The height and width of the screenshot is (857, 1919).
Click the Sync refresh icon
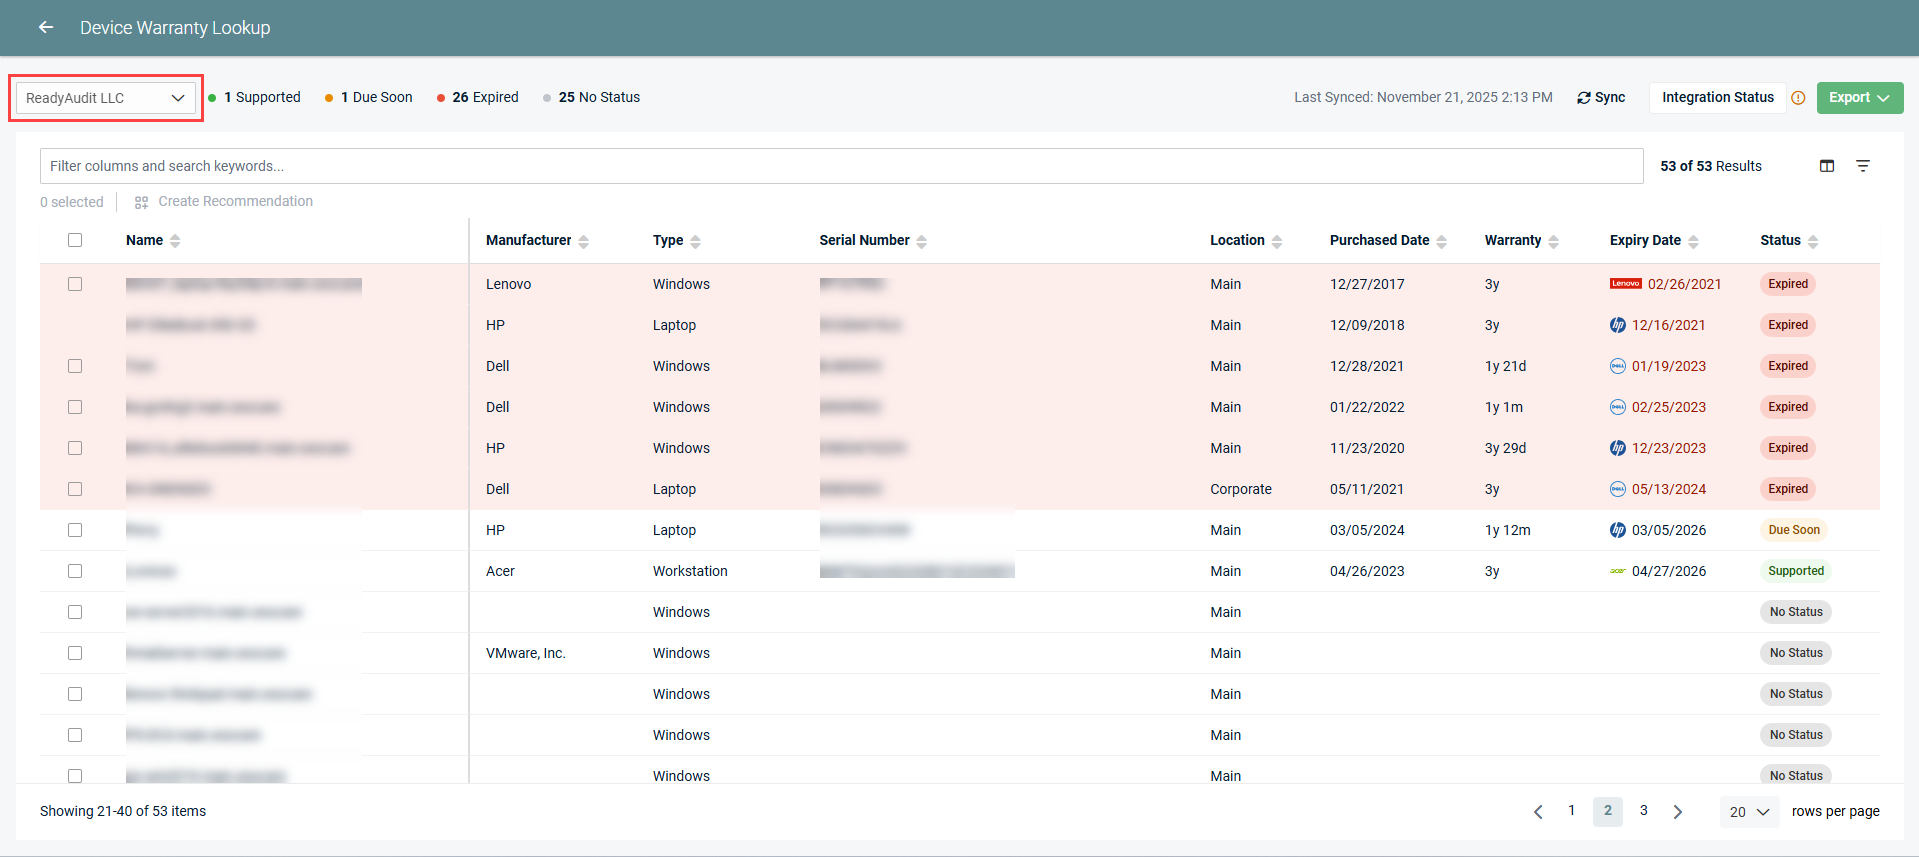[x=1584, y=98]
